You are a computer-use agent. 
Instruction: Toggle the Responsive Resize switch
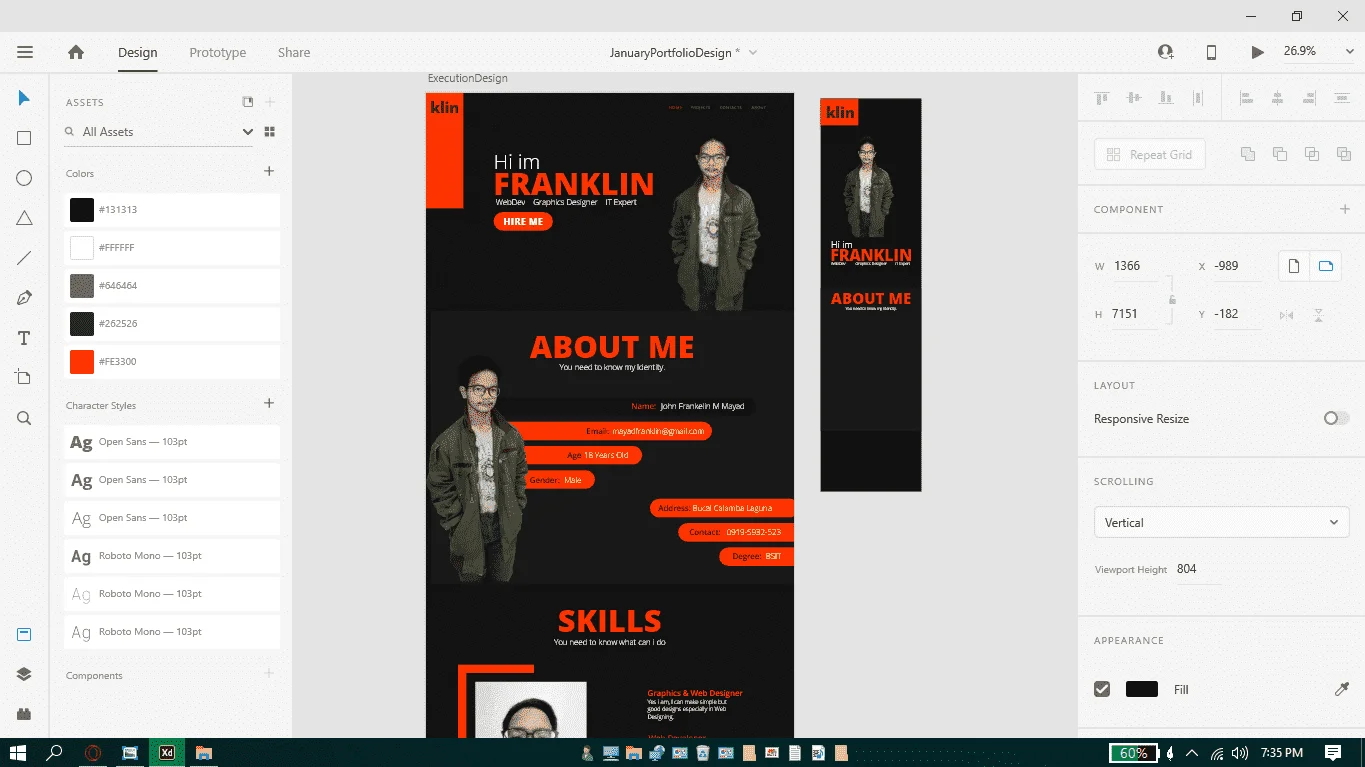tap(1336, 418)
